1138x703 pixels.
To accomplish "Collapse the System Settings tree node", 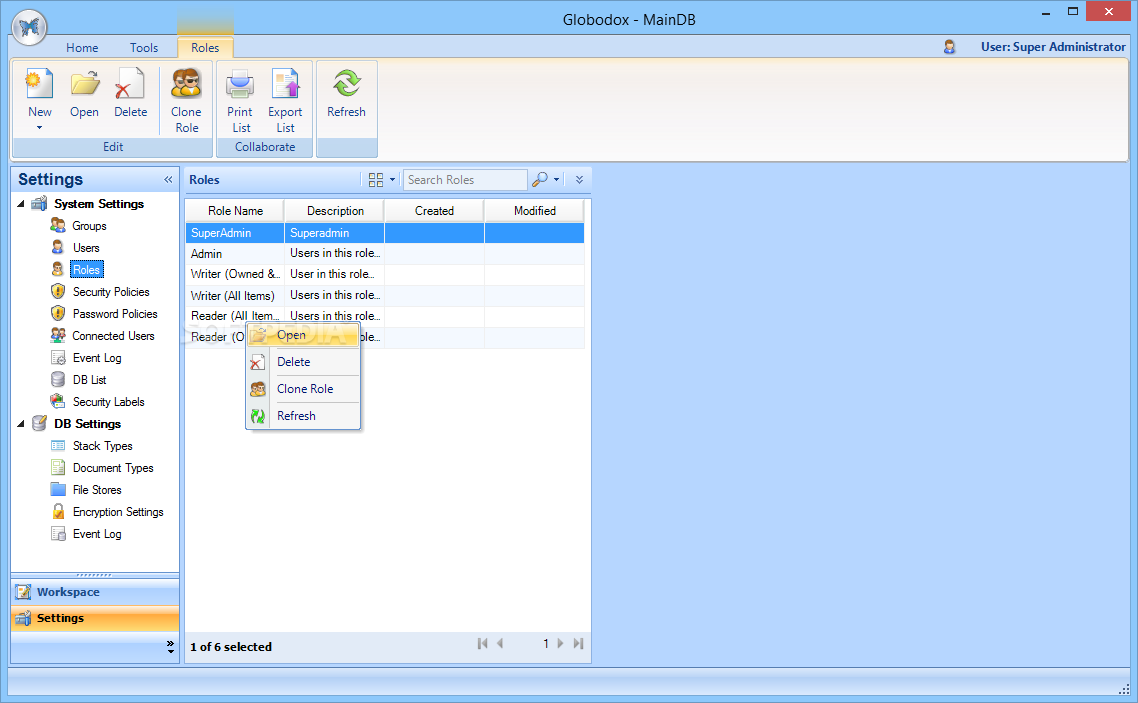I will (21, 204).
